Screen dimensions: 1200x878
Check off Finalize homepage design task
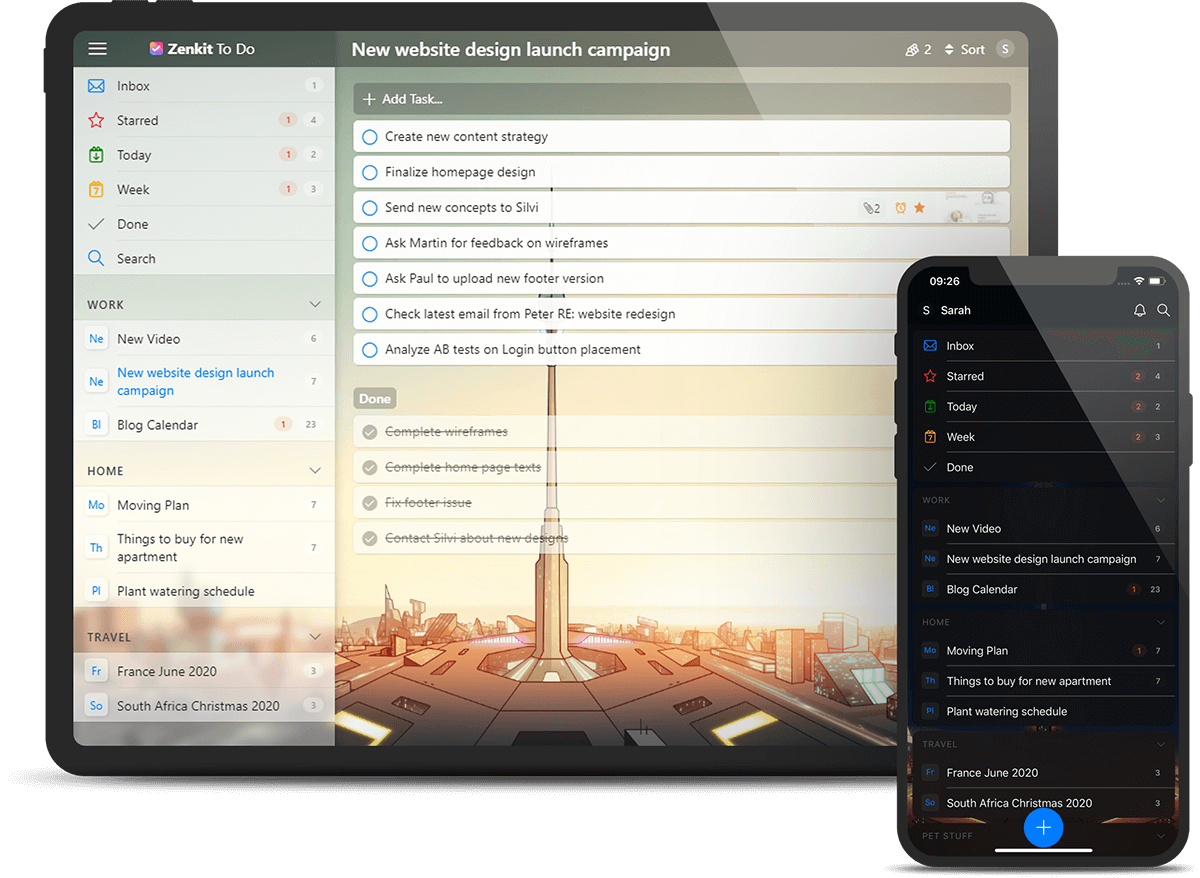click(370, 172)
